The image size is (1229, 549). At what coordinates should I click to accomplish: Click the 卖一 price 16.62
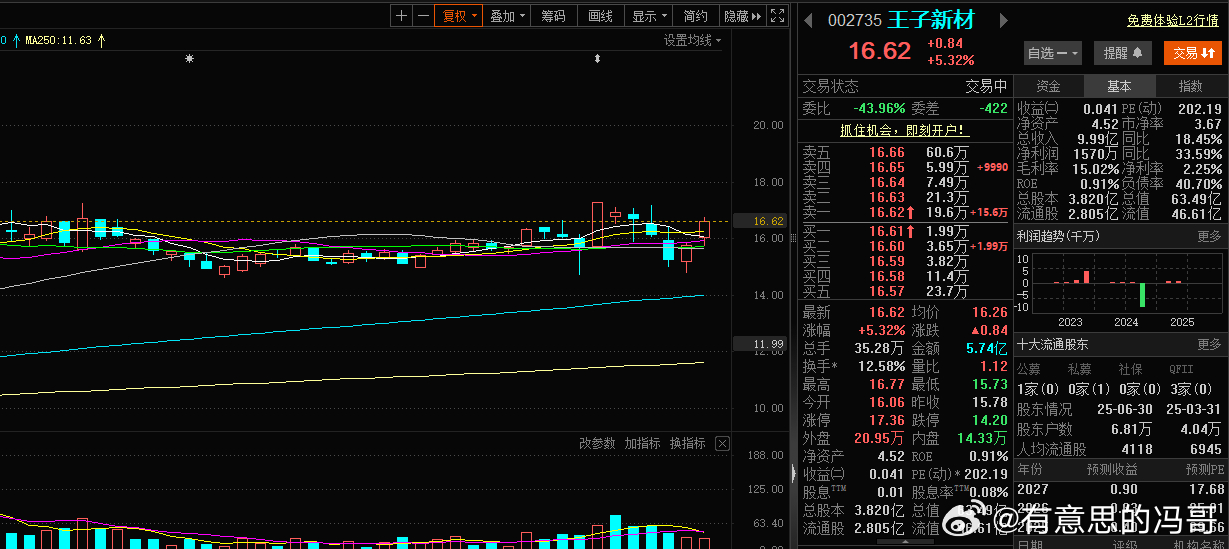[x=887, y=212]
